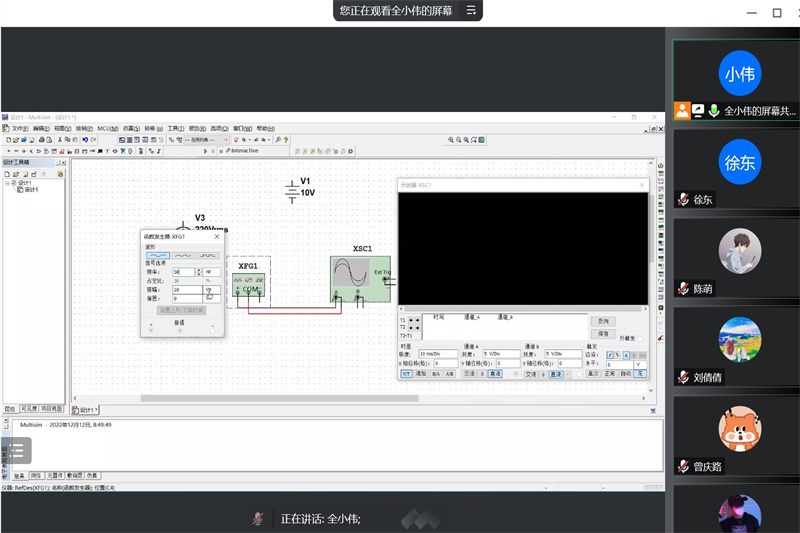Collapse the 设计1 tree node
Screen dimensions: 800x533
(x=8, y=183)
